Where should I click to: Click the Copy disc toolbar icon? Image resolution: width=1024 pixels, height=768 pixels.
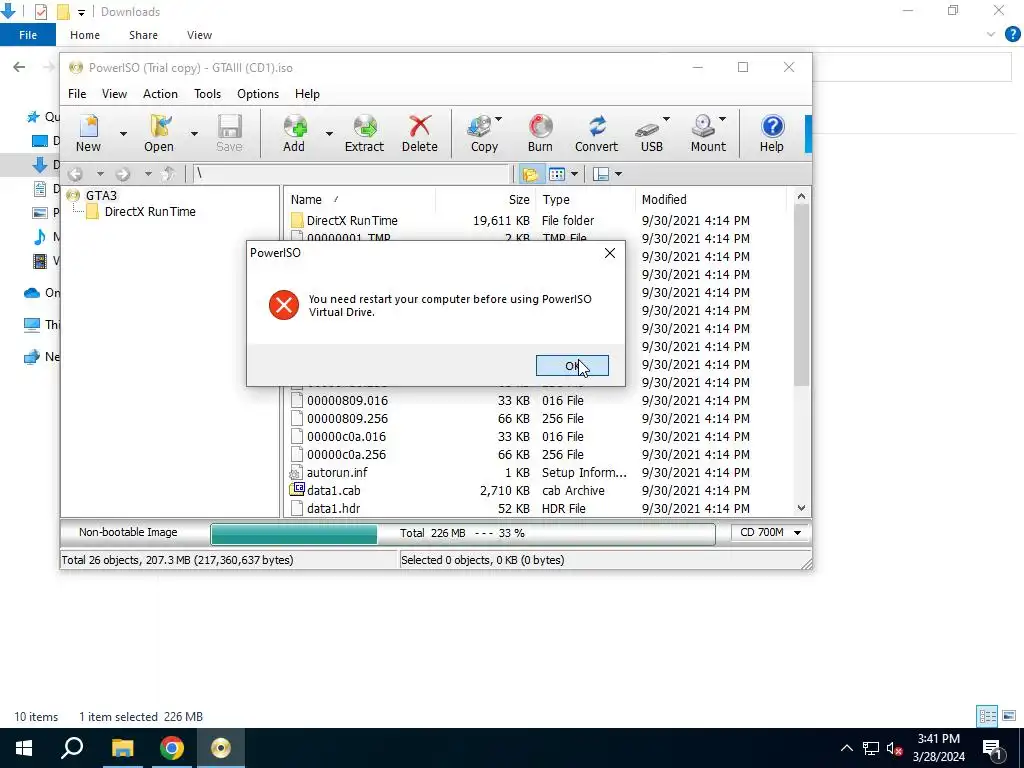tap(483, 133)
